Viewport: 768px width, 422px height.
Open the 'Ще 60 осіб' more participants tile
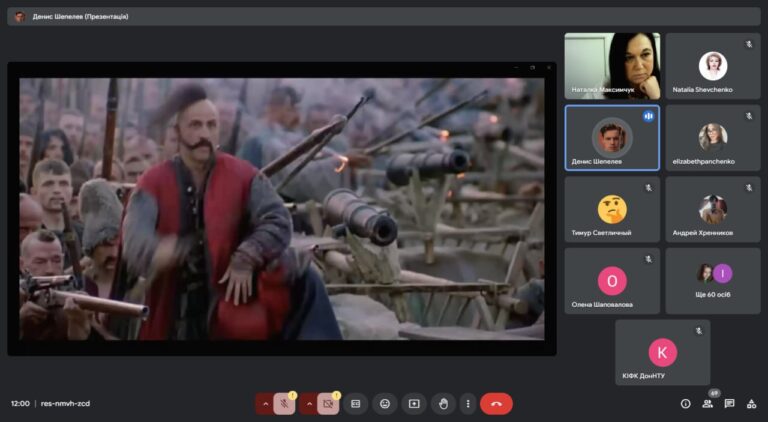pos(713,281)
